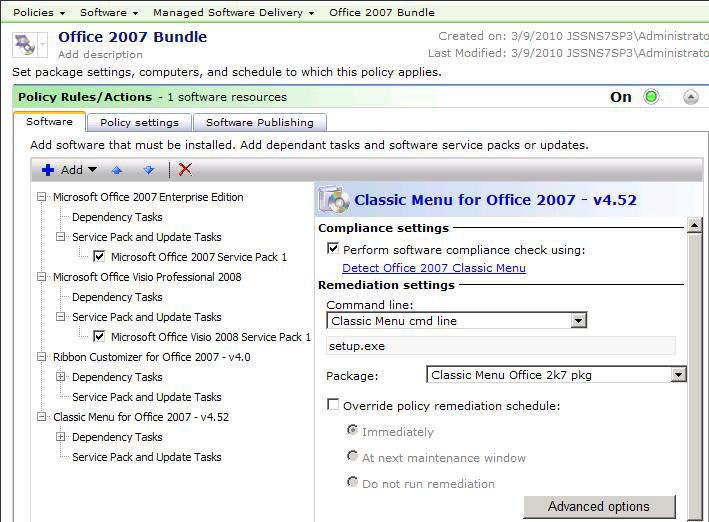The image size is (709, 522).
Task: Click the settings pane vertical scrollbar track
Action: [x=694, y=375]
